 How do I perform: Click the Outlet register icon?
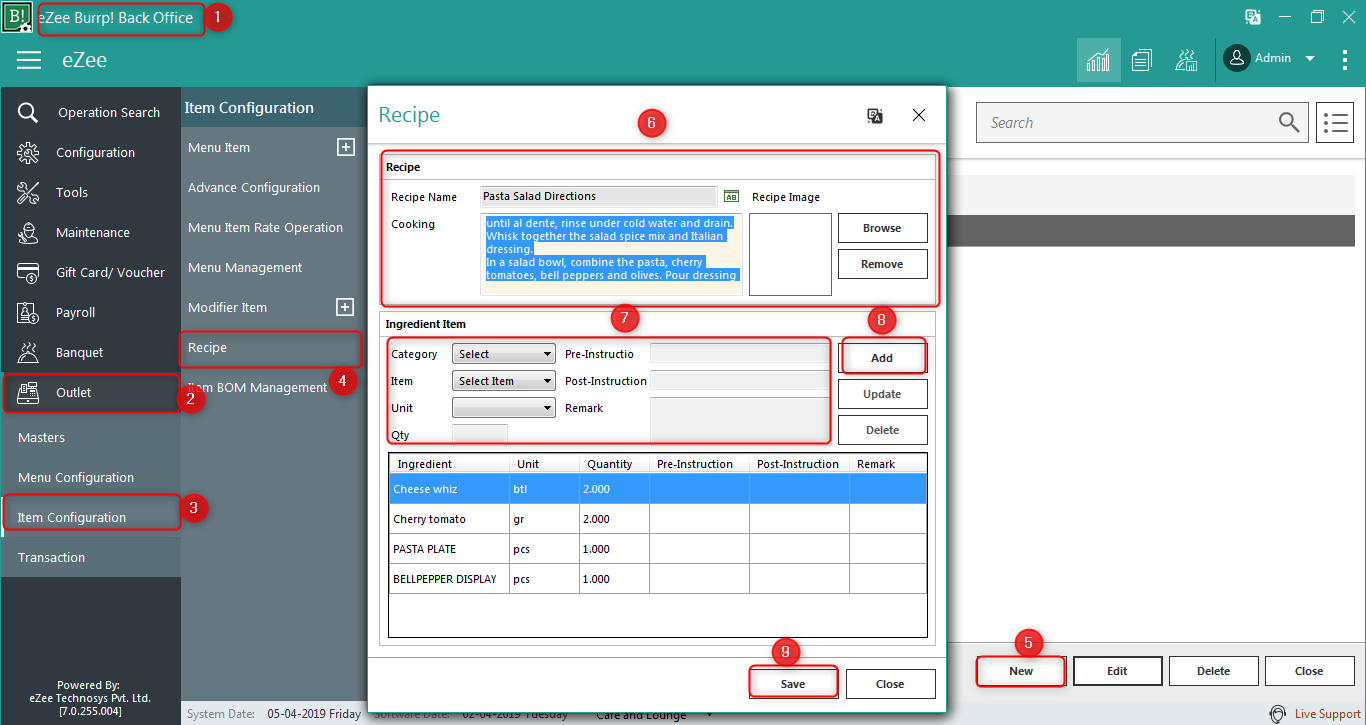pos(28,392)
